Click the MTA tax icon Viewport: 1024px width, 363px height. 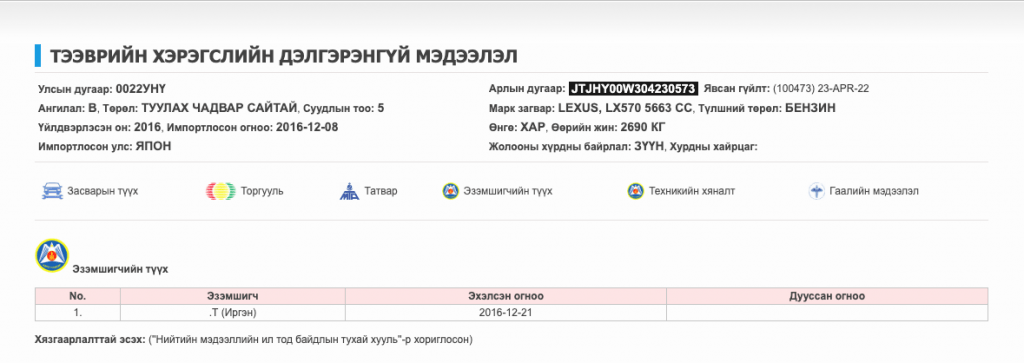(x=349, y=191)
